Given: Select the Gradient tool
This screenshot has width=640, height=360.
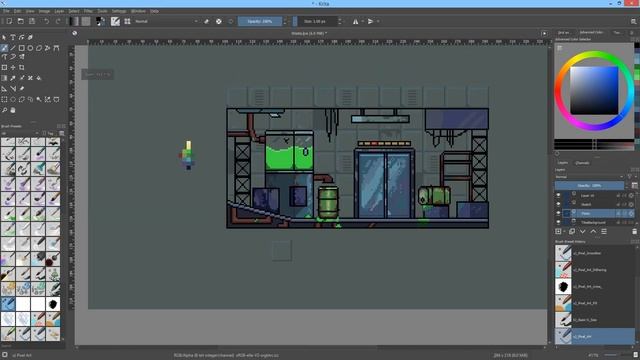Looking at the screenshot, I should tap(4, 78).
